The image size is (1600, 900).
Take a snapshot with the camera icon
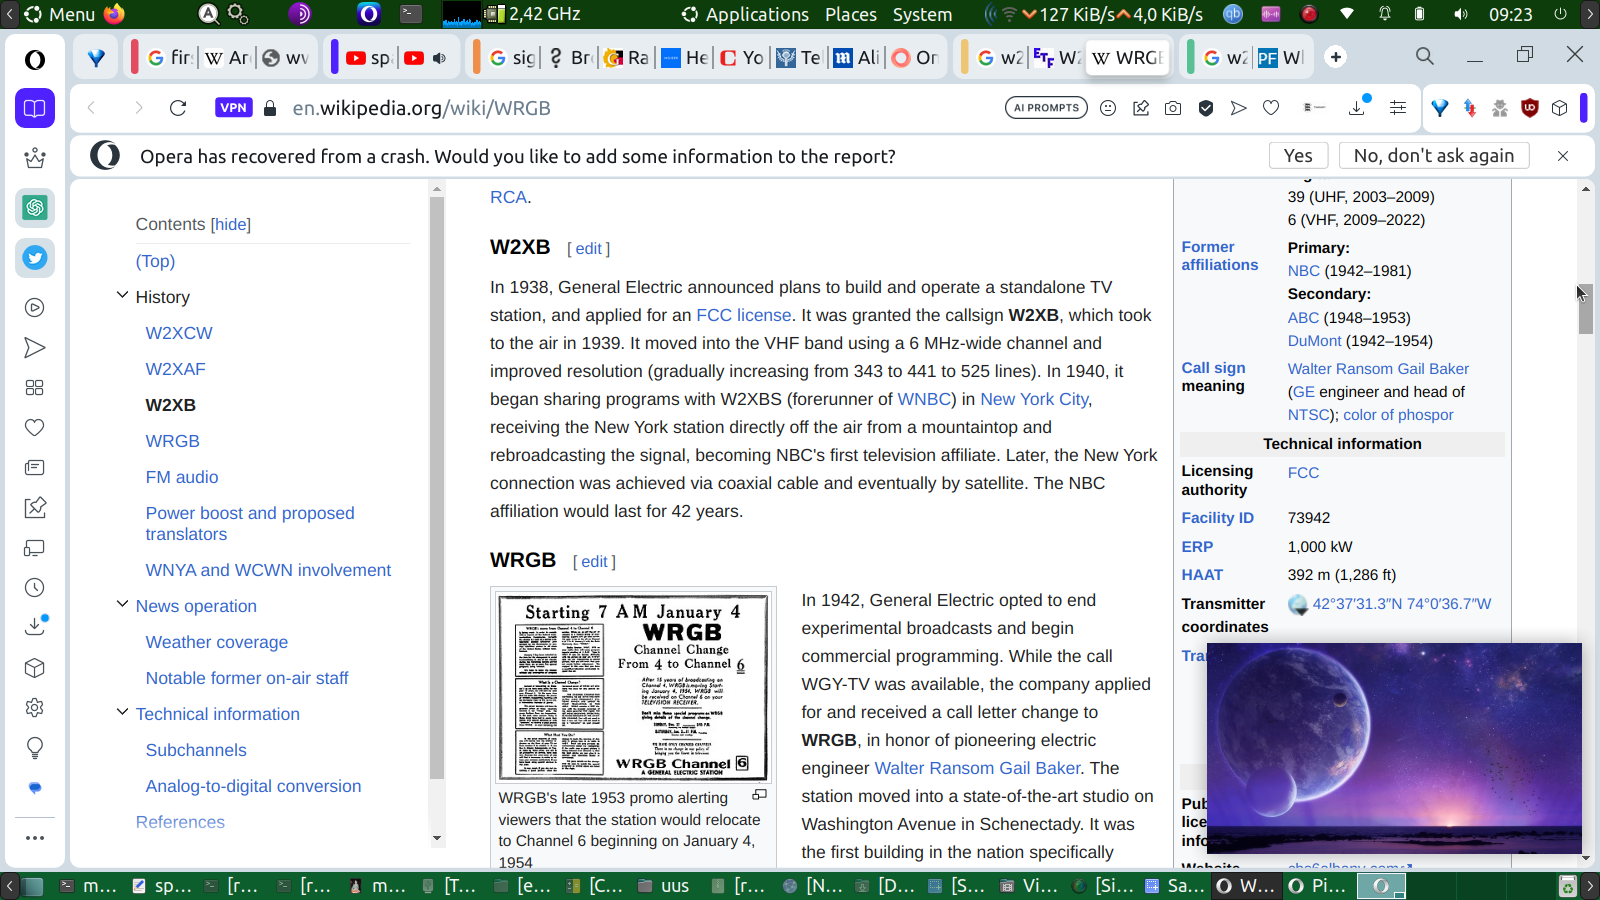click(x=1173, y=108)
